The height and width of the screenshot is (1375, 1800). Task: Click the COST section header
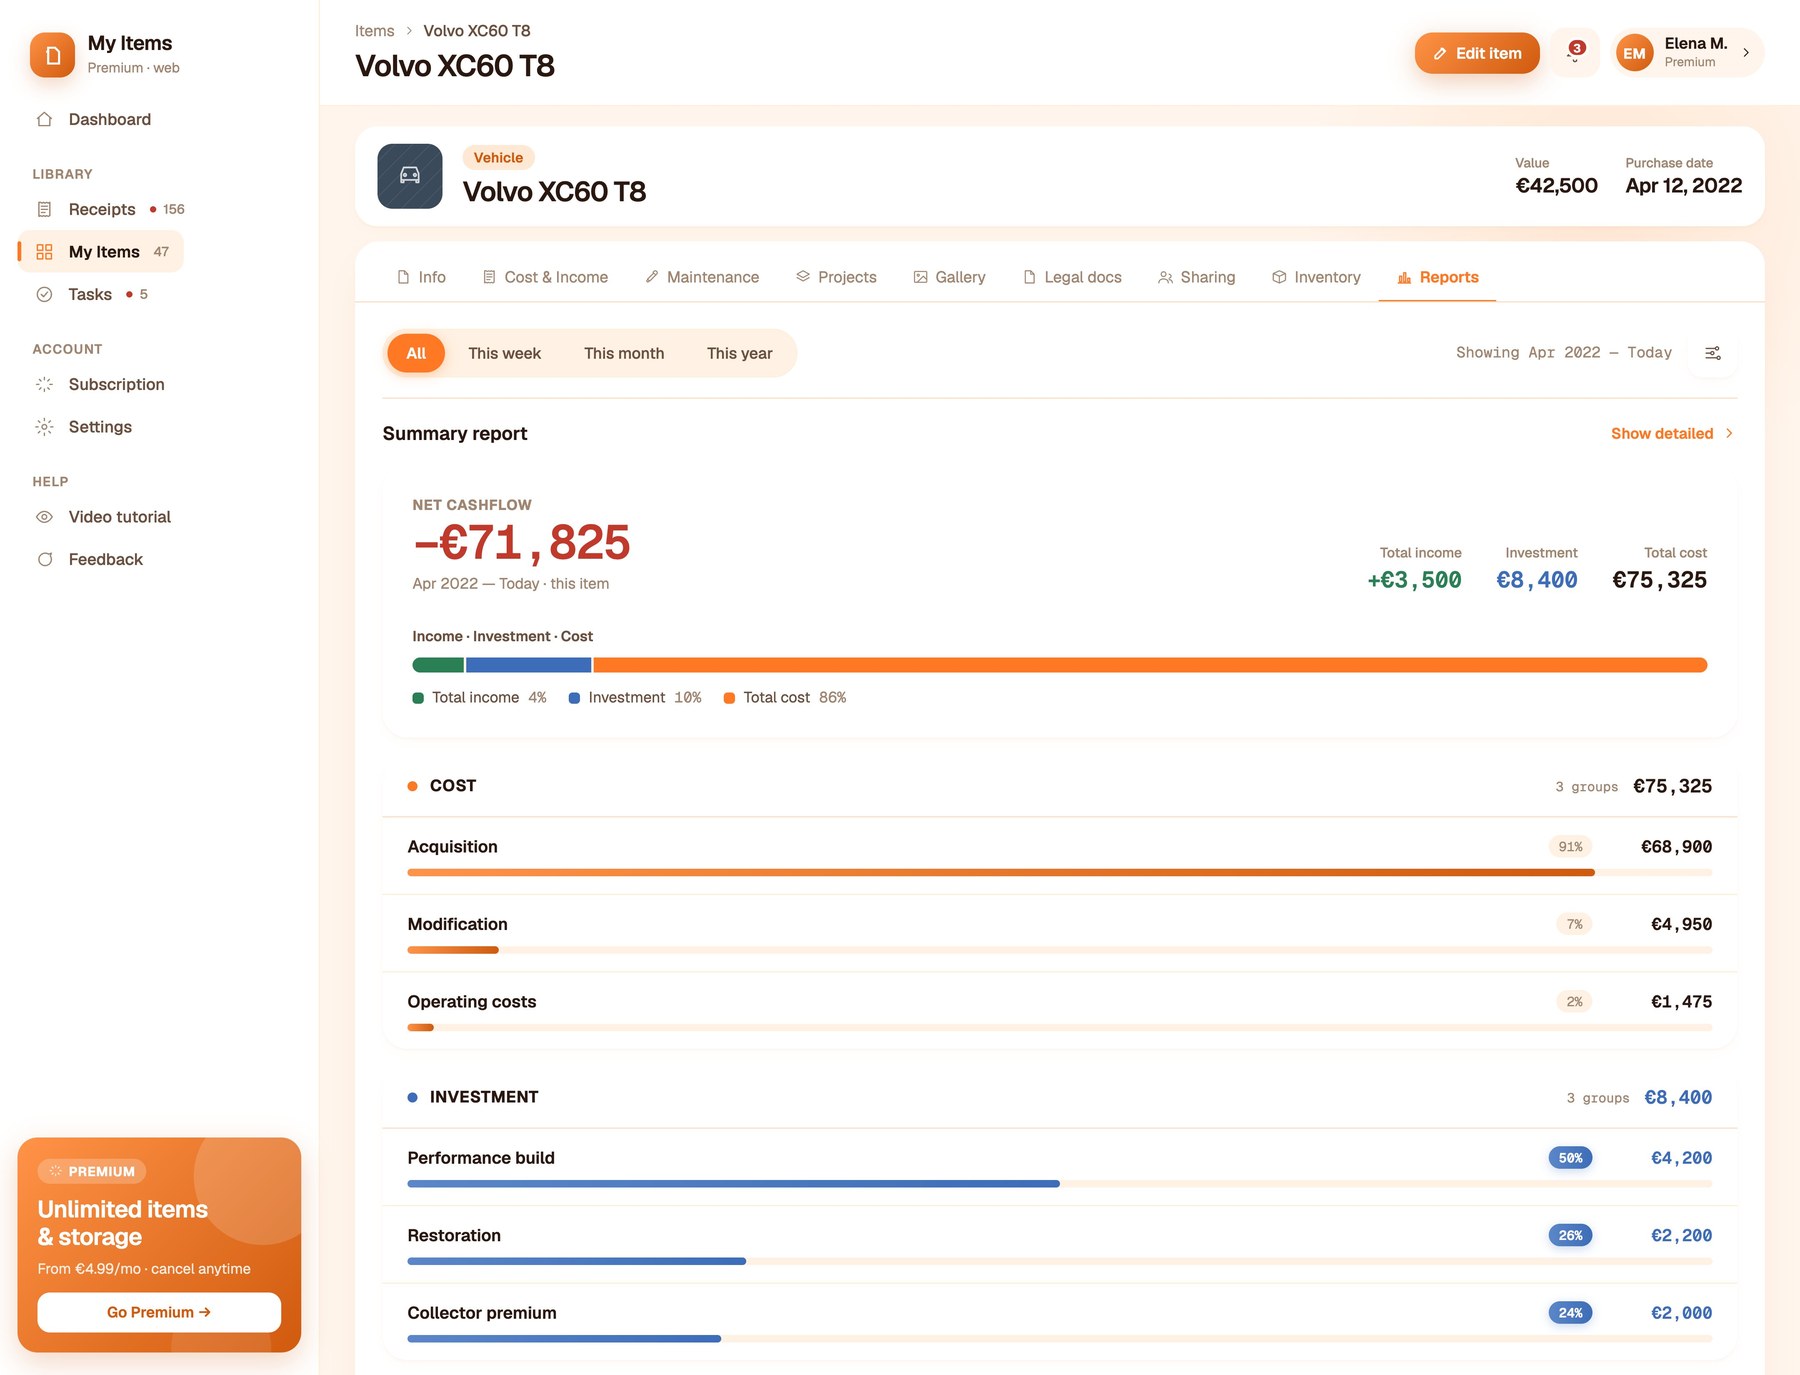1060,786
